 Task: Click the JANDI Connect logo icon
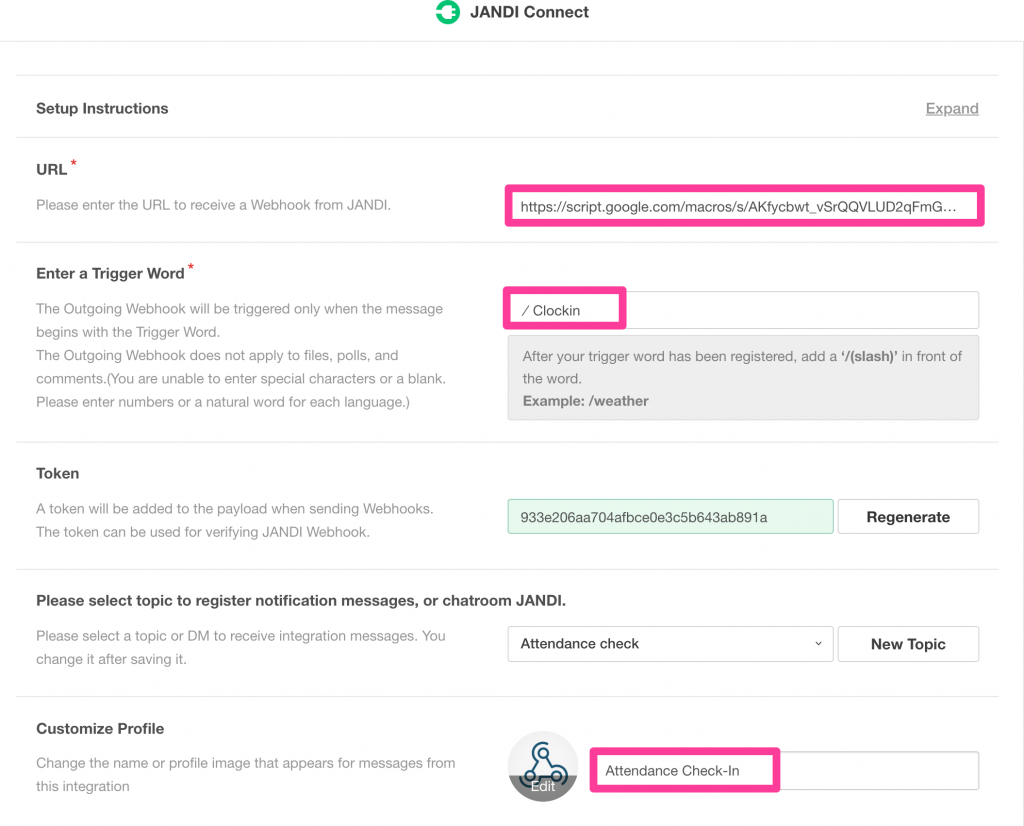tap(447, 13)
